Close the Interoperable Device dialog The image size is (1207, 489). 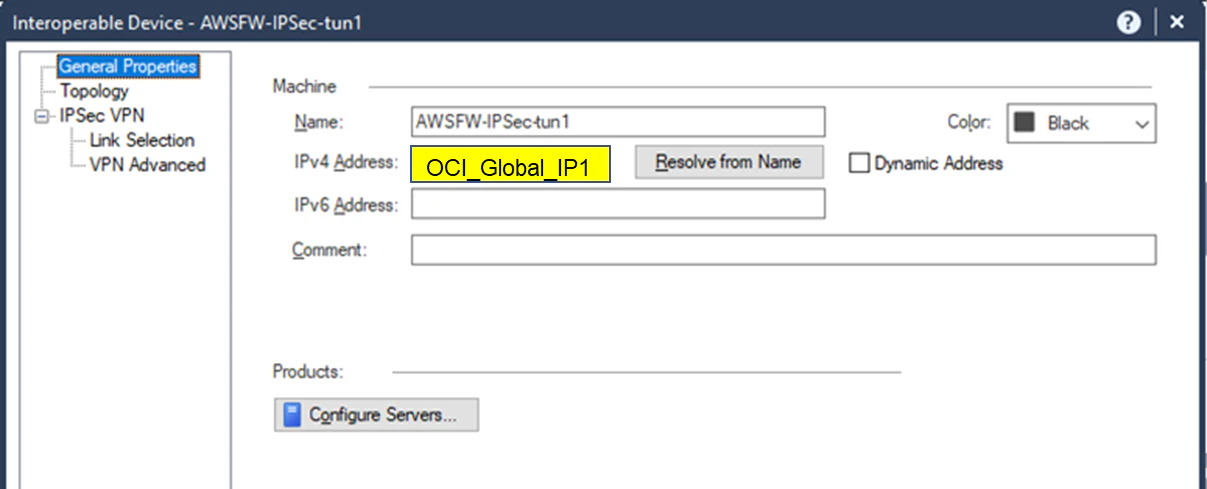pos(1178,22)
